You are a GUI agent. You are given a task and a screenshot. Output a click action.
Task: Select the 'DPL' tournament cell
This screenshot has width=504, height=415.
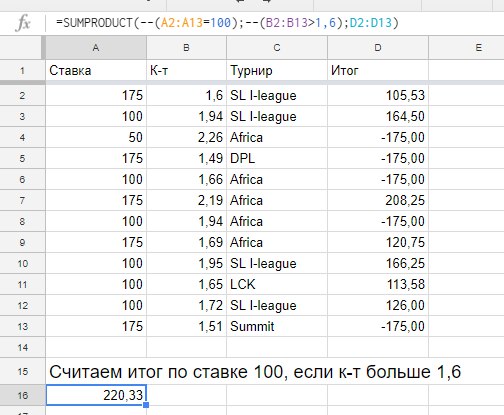point(277,159)
